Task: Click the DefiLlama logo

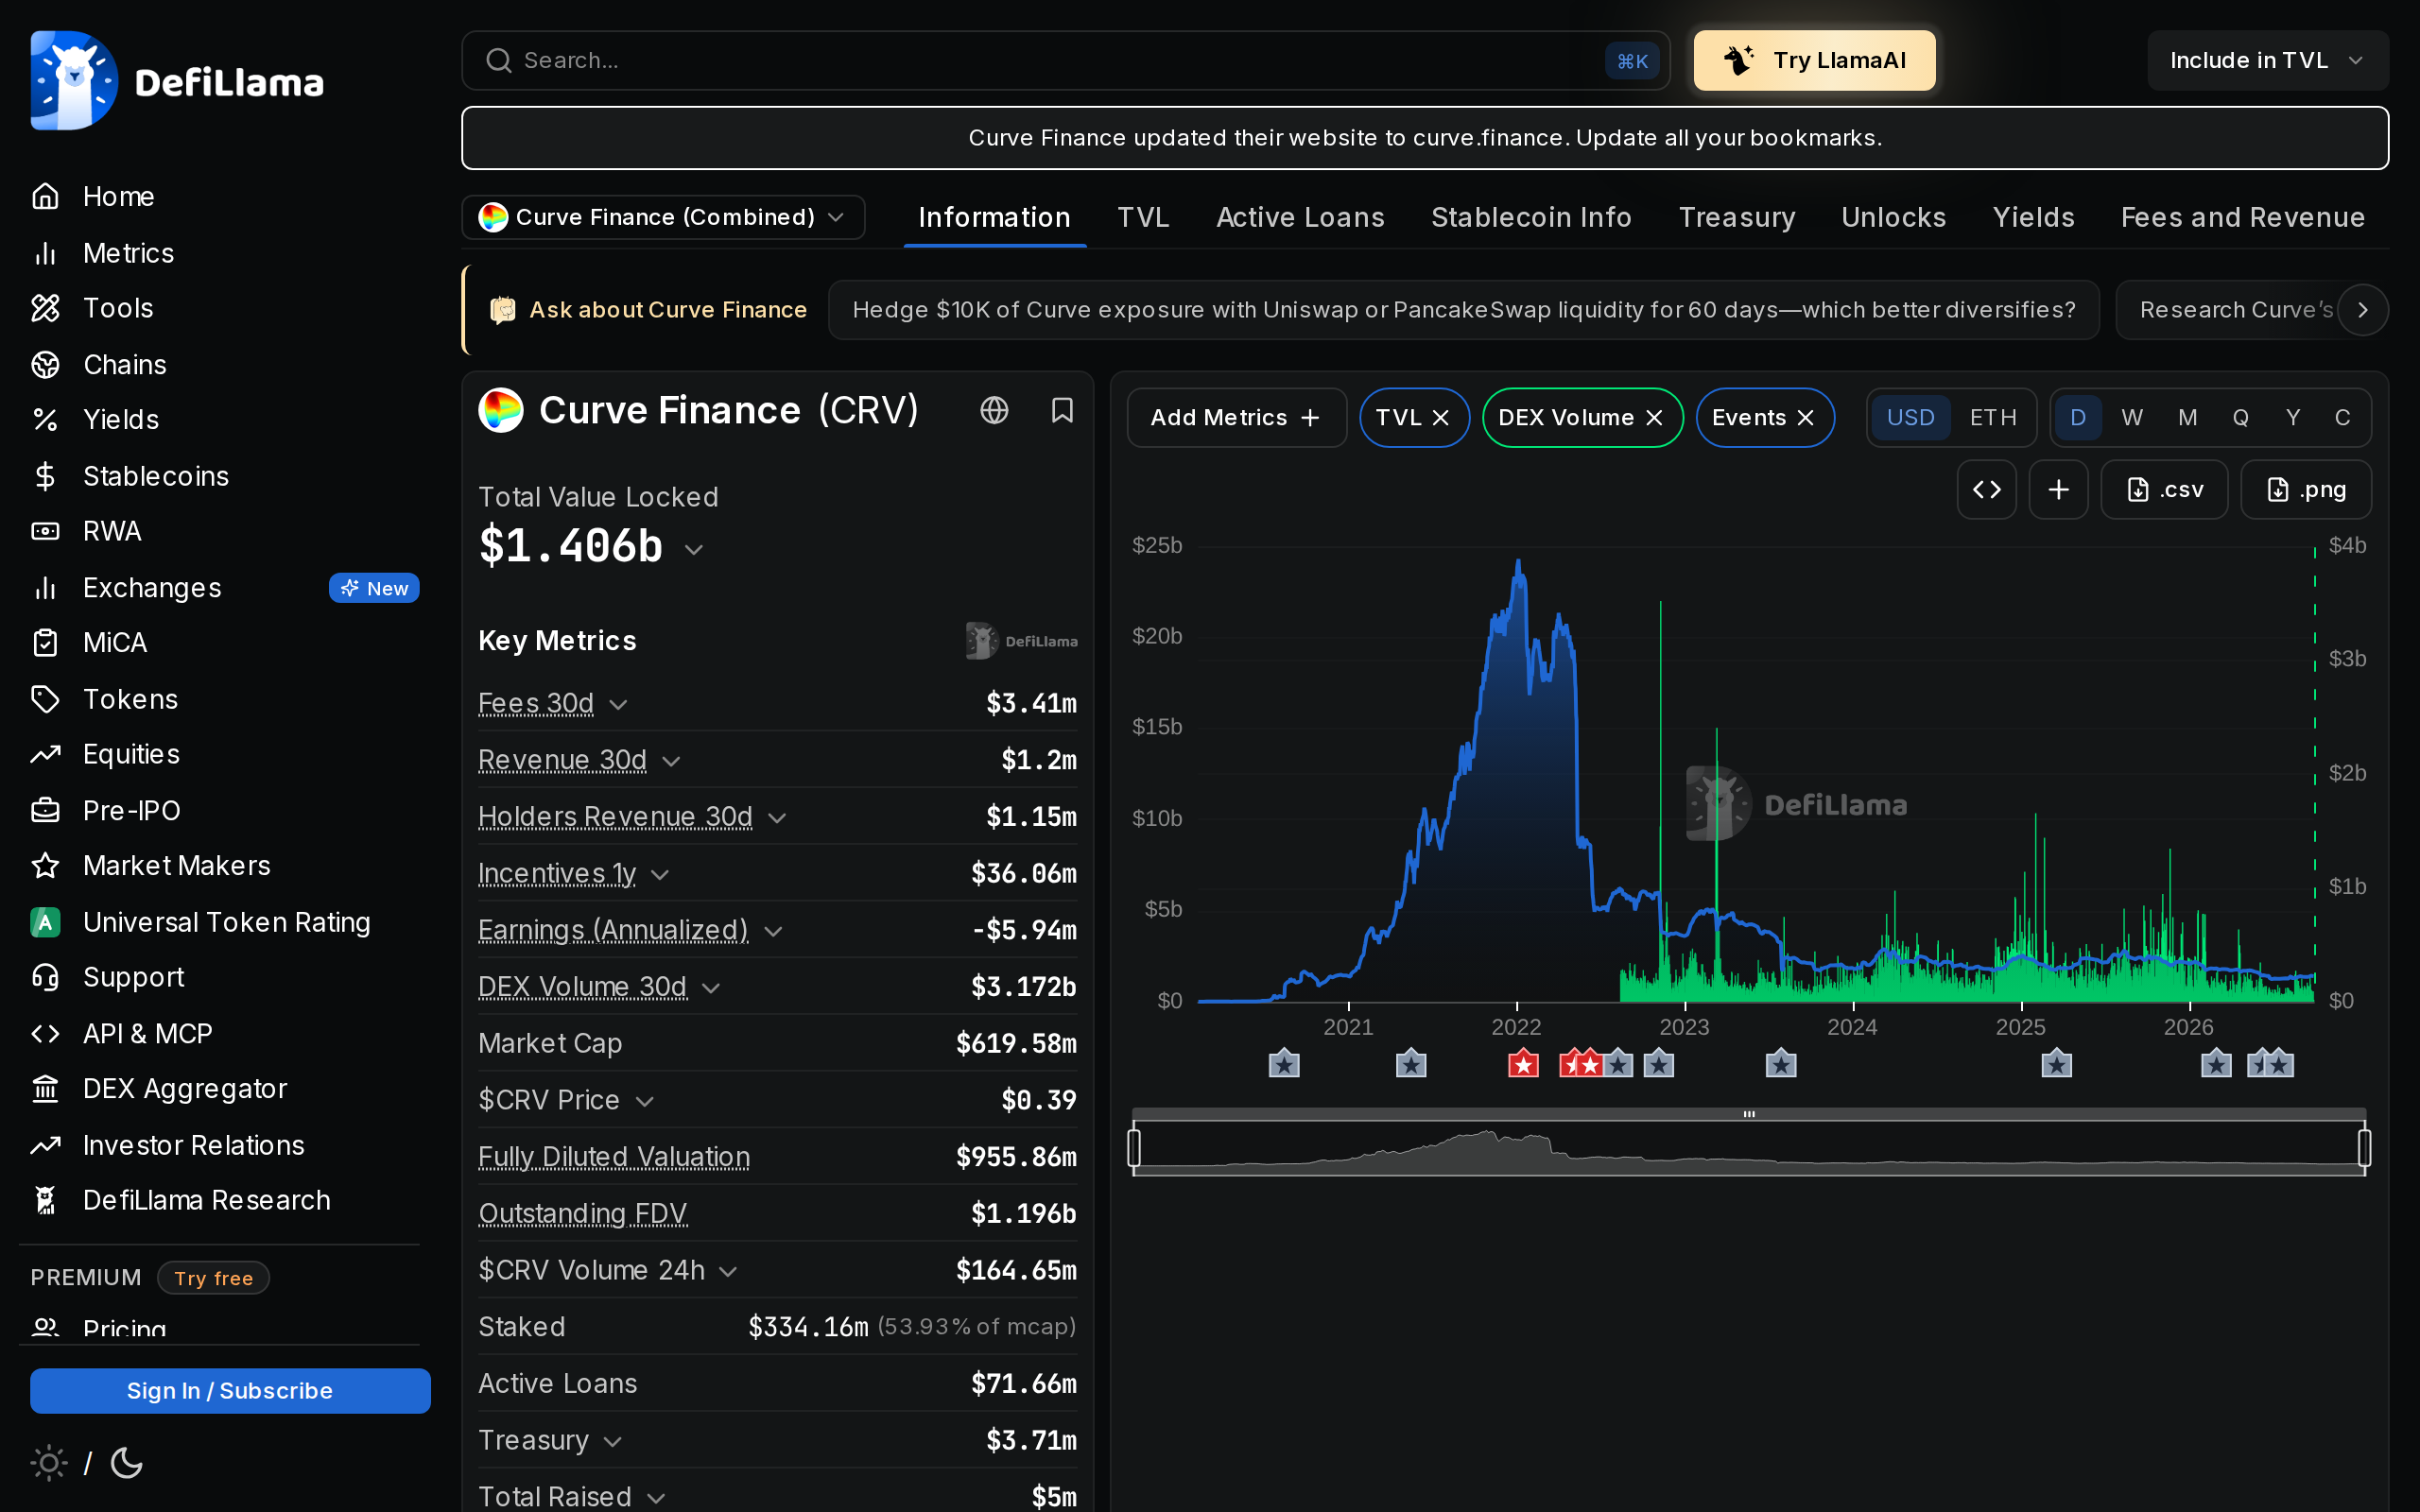Action: click(177, 81)
